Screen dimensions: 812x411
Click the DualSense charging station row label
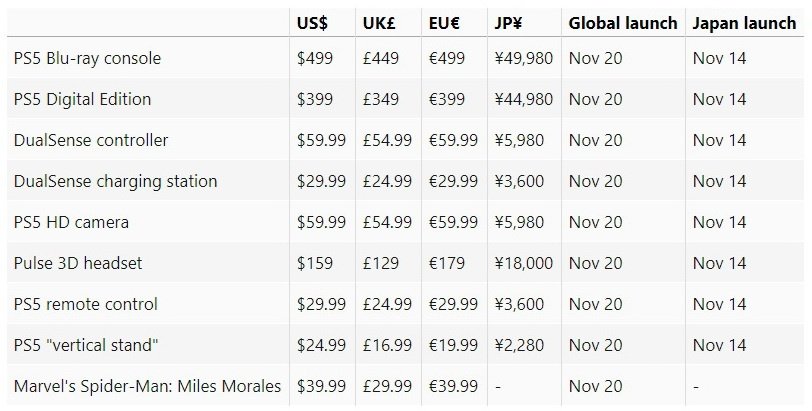[115, 182]
